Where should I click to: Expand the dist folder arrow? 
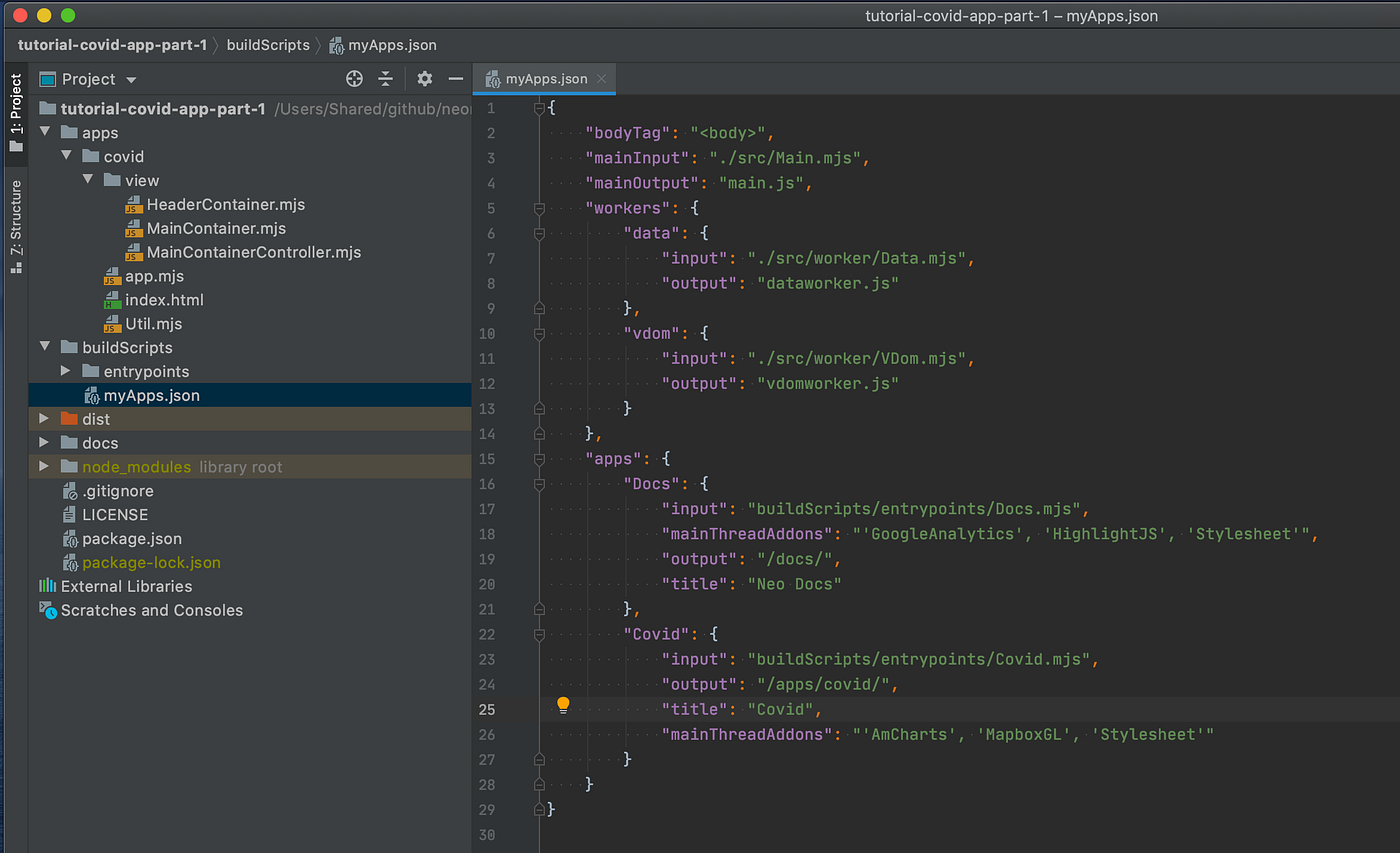[45, 419]
